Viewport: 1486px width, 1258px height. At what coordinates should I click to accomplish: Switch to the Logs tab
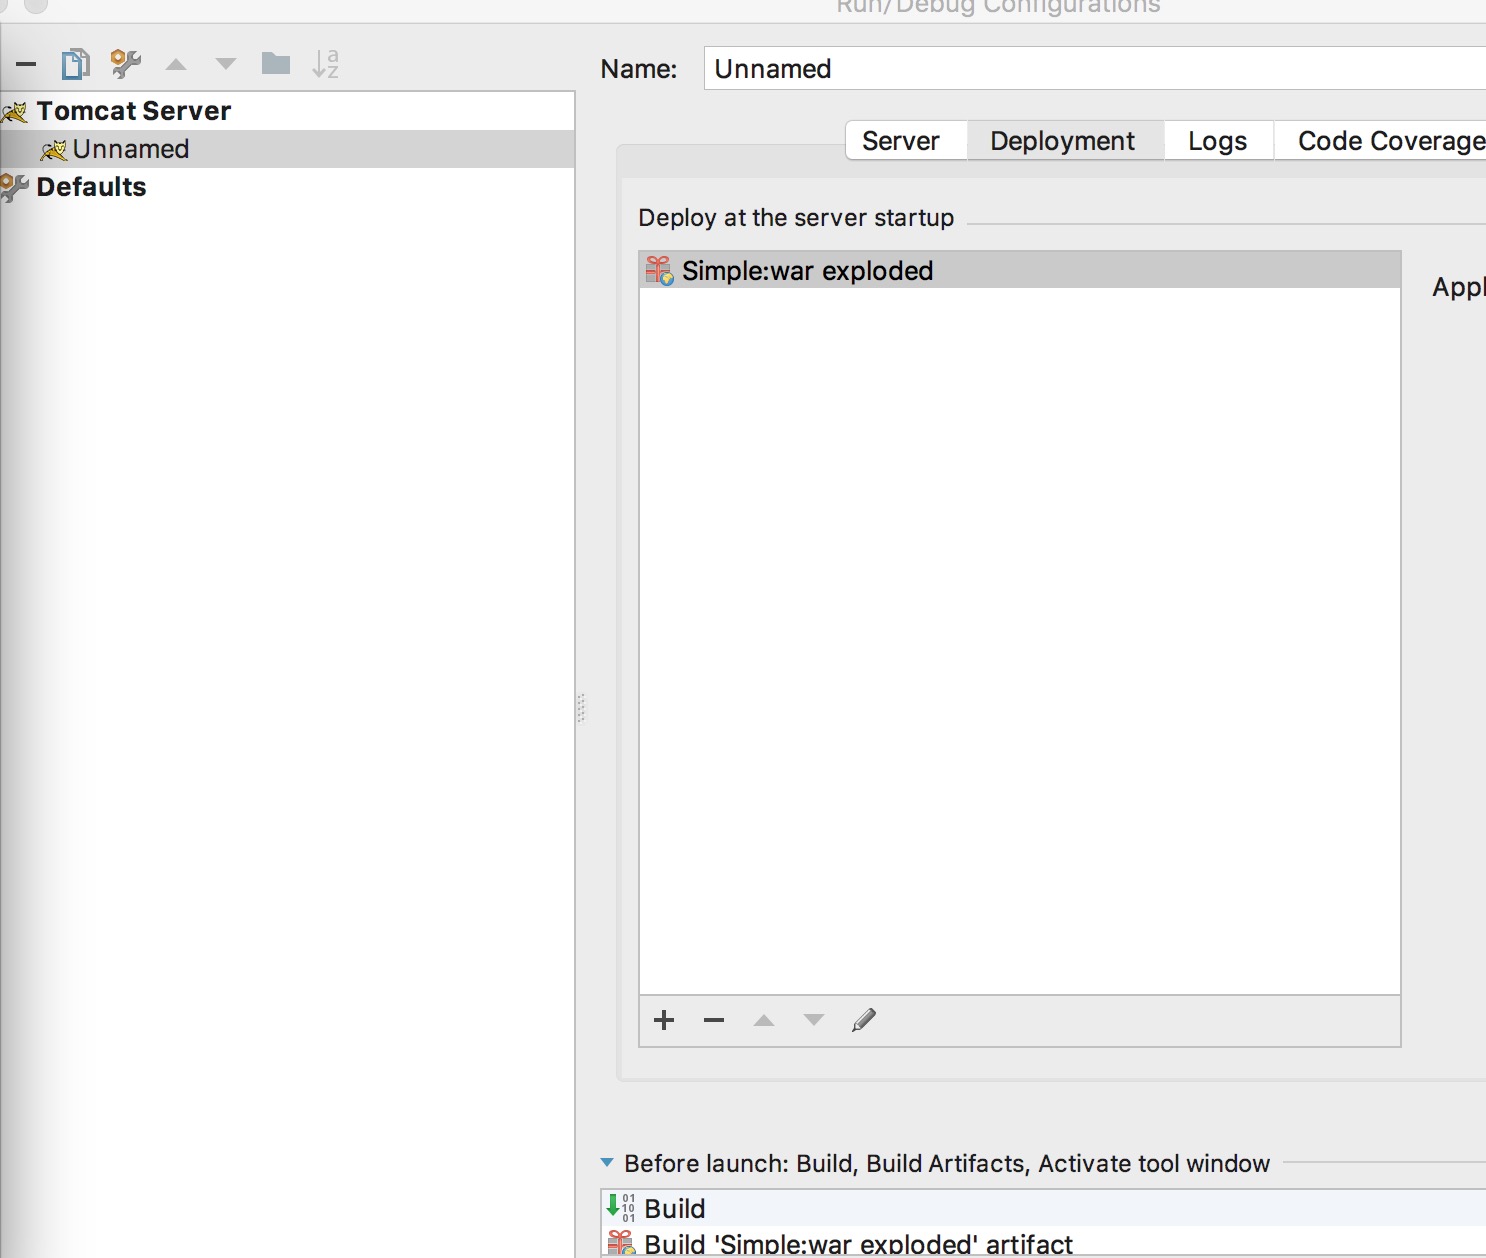(1217, 140)
